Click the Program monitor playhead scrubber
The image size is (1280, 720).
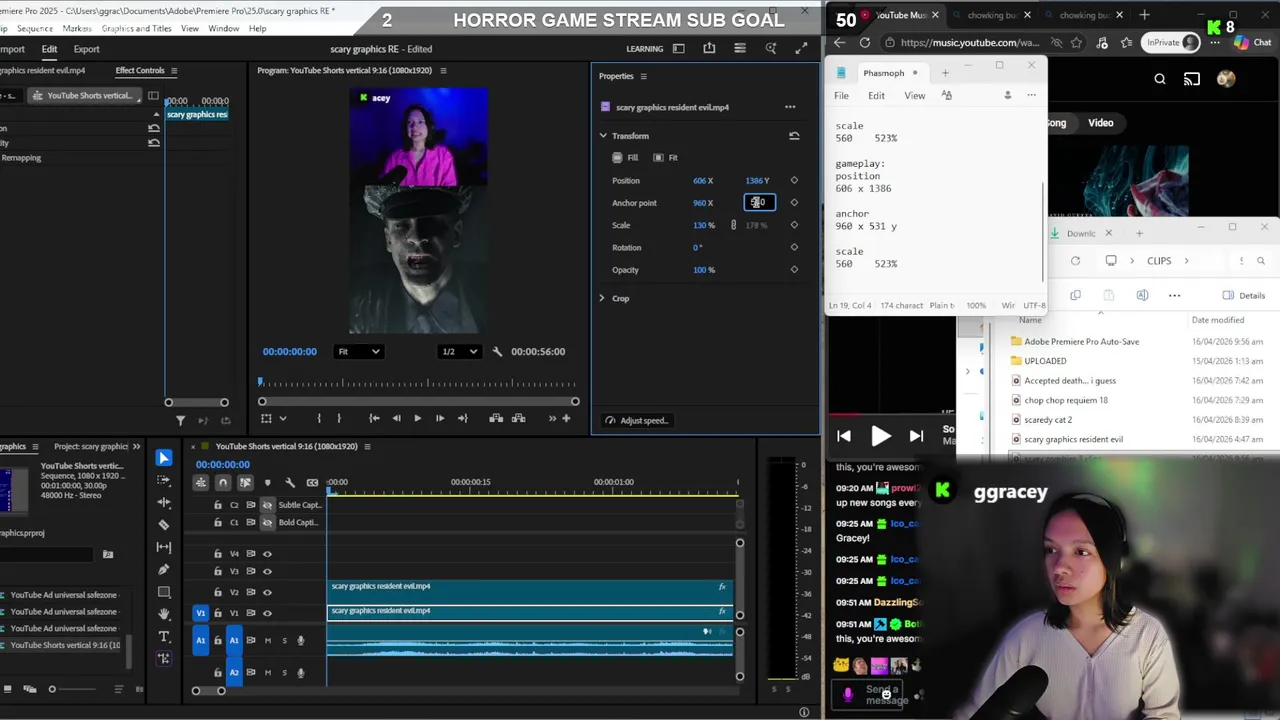point(261,382)
